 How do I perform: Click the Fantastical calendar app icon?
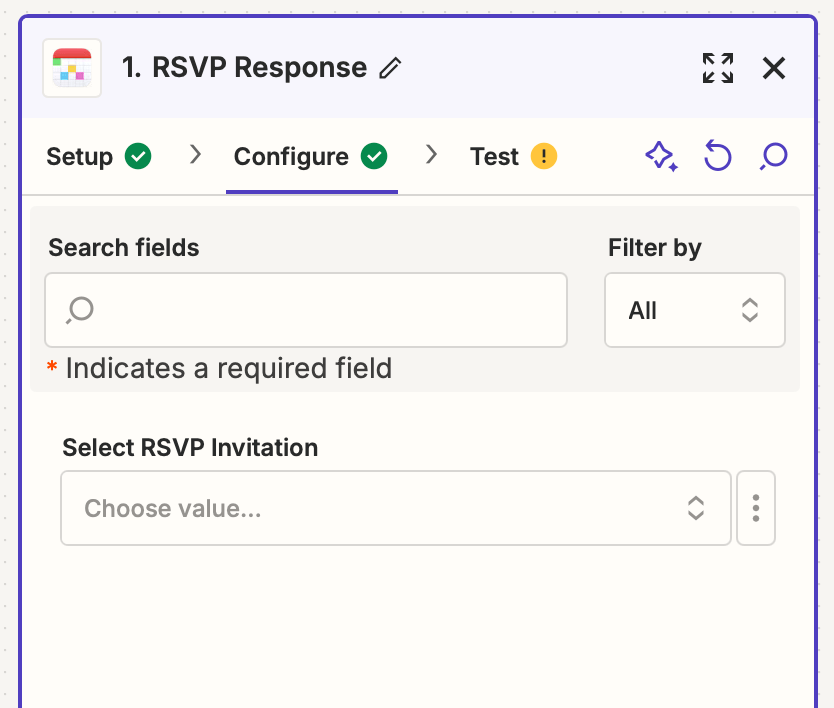(x=72, y=68)
